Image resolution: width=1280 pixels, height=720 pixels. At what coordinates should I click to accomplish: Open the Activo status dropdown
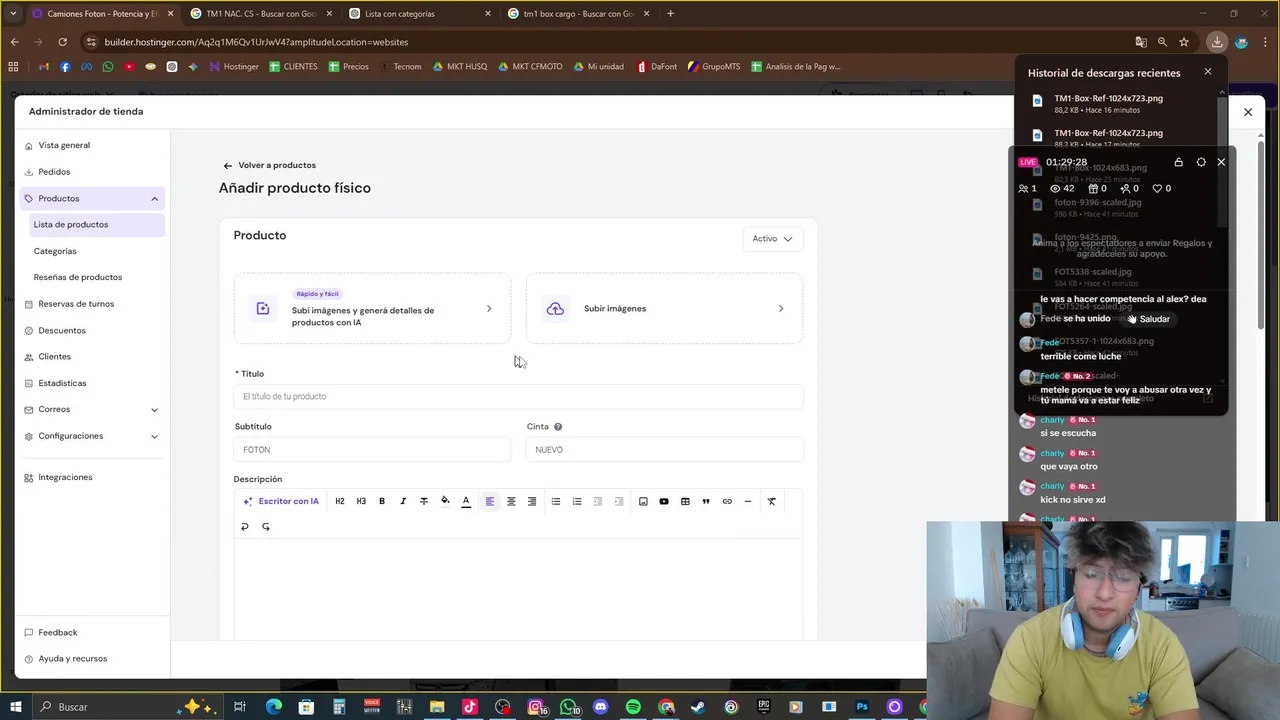pyautogui.click(x=772, y=239)
